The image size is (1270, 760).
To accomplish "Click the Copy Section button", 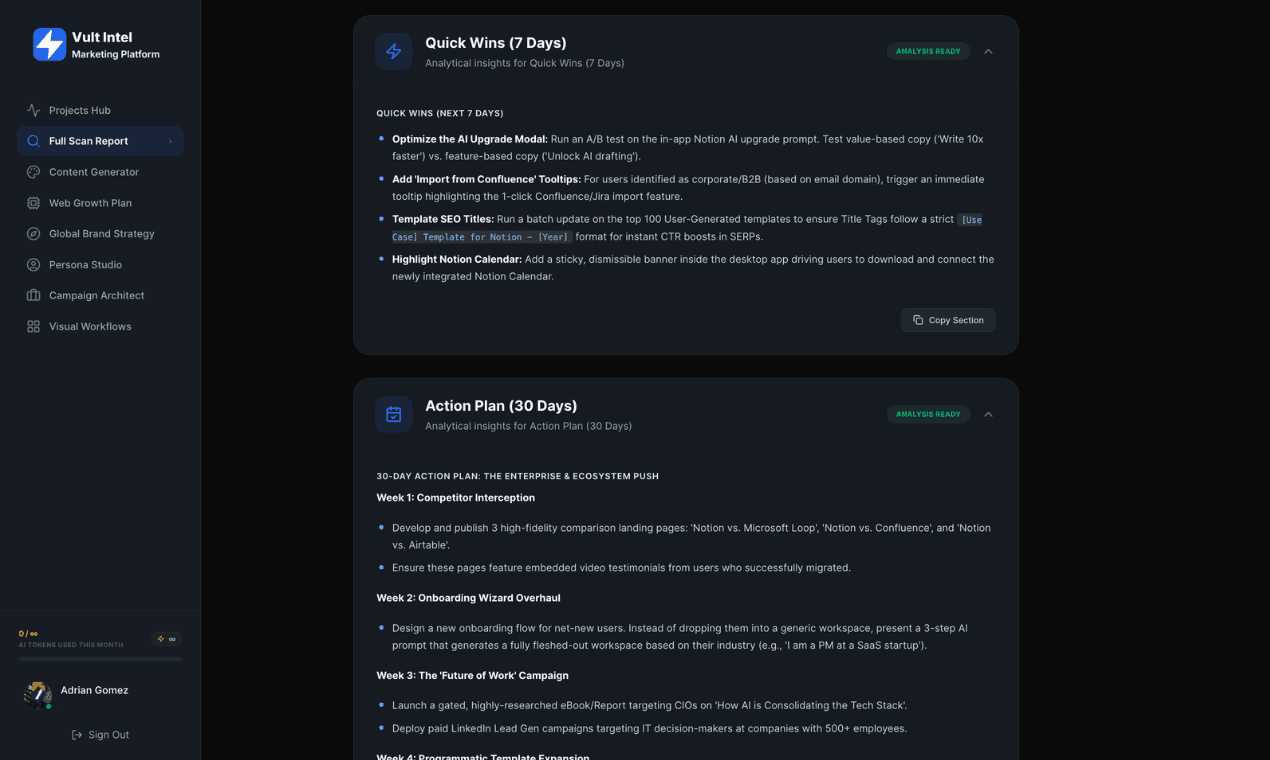I will click(x=947, y=320).
